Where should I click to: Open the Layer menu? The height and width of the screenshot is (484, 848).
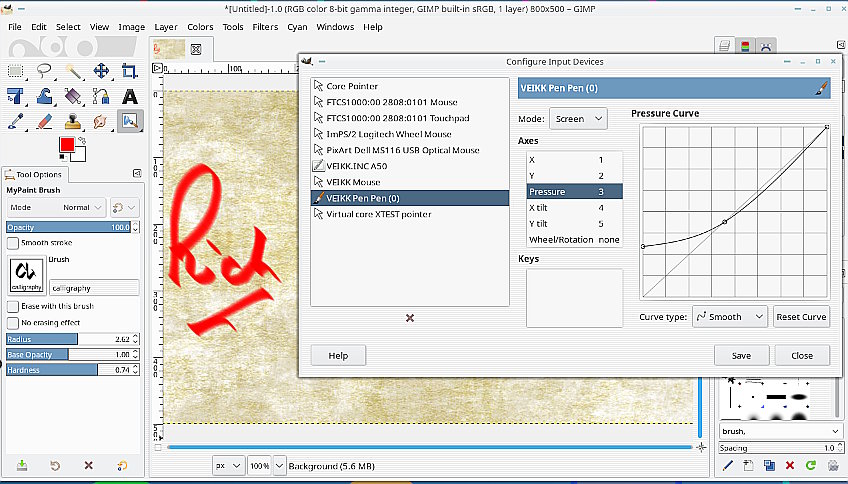click(x=166, y=27)
